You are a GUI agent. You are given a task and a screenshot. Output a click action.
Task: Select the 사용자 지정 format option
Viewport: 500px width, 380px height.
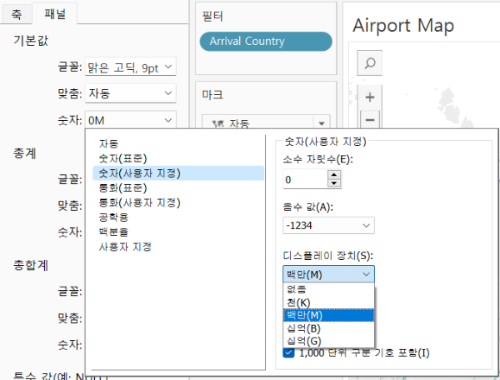125,247
